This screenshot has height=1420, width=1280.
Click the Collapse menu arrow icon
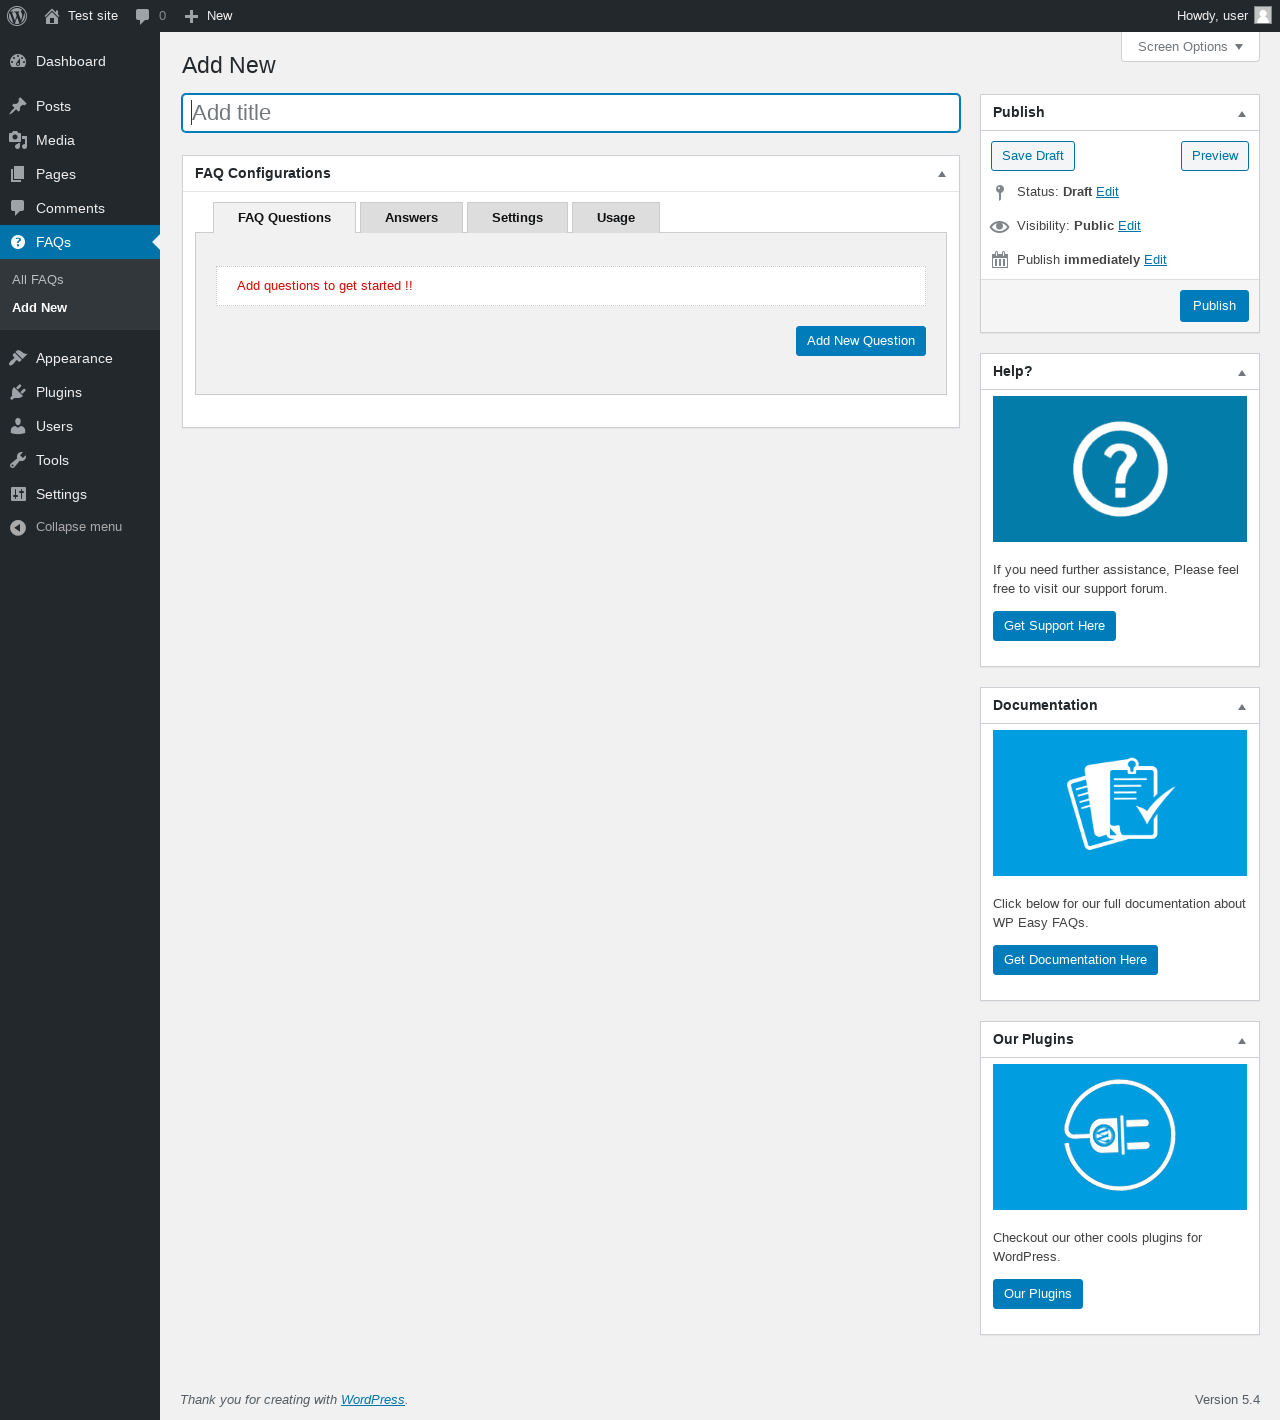pyautogui.click(x=18, y=527)
